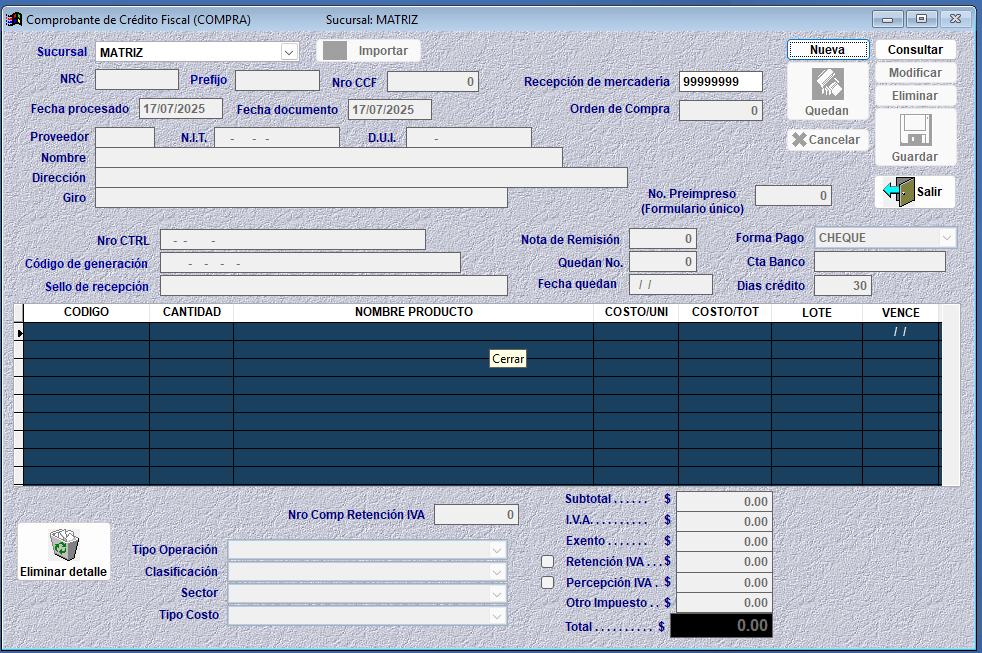Click the Quedan handshake icon

click(x=826, y=84)
